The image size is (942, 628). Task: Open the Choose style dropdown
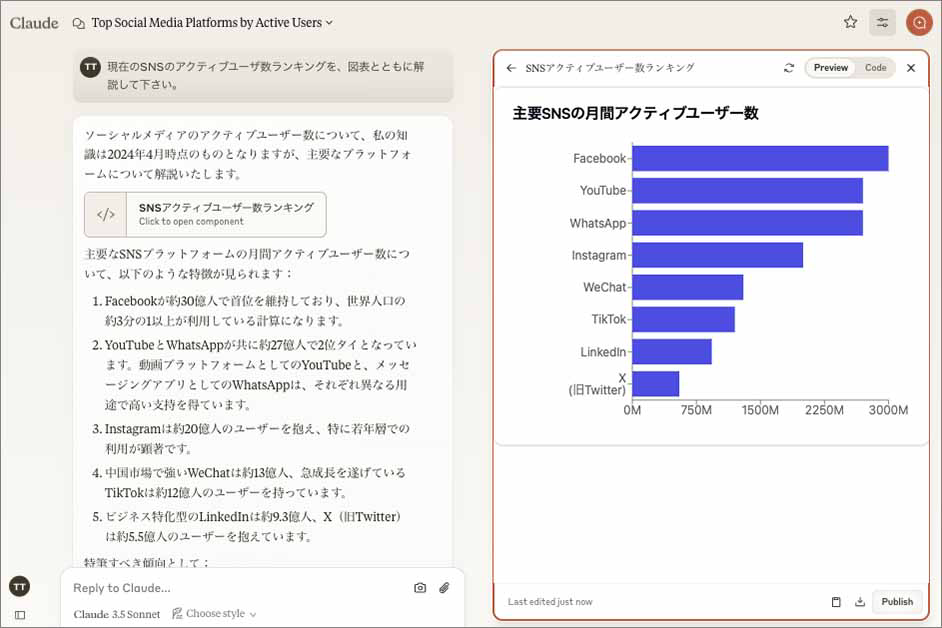pyautogui.click(x=214, y=614)
